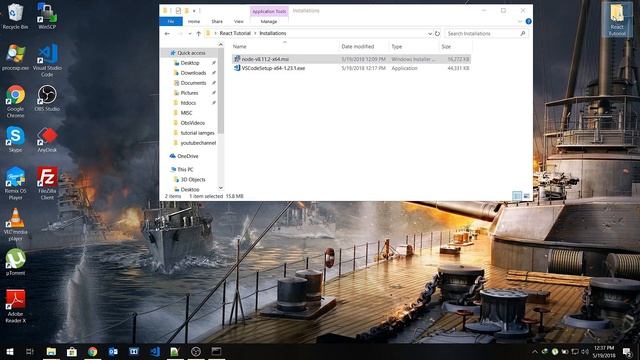Screen dimensions: 640x360
Task: Switch to details view layout icon
Action: click(x=517, y=196)
